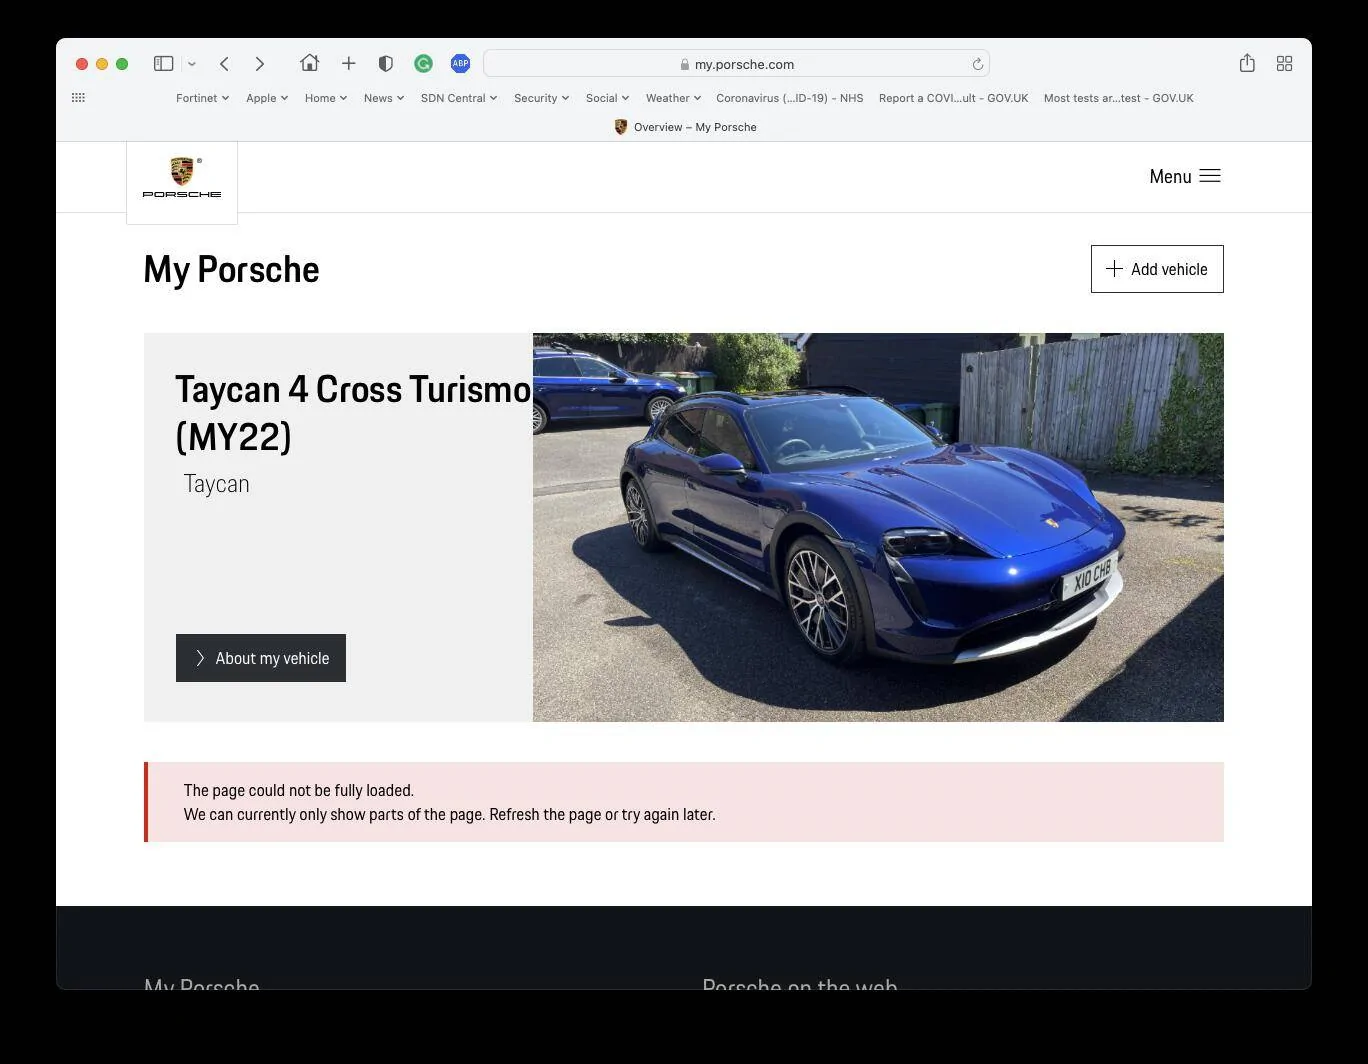Click the ABP Adblock extension icon
Screen dimensions: 1368x1064
460,64
